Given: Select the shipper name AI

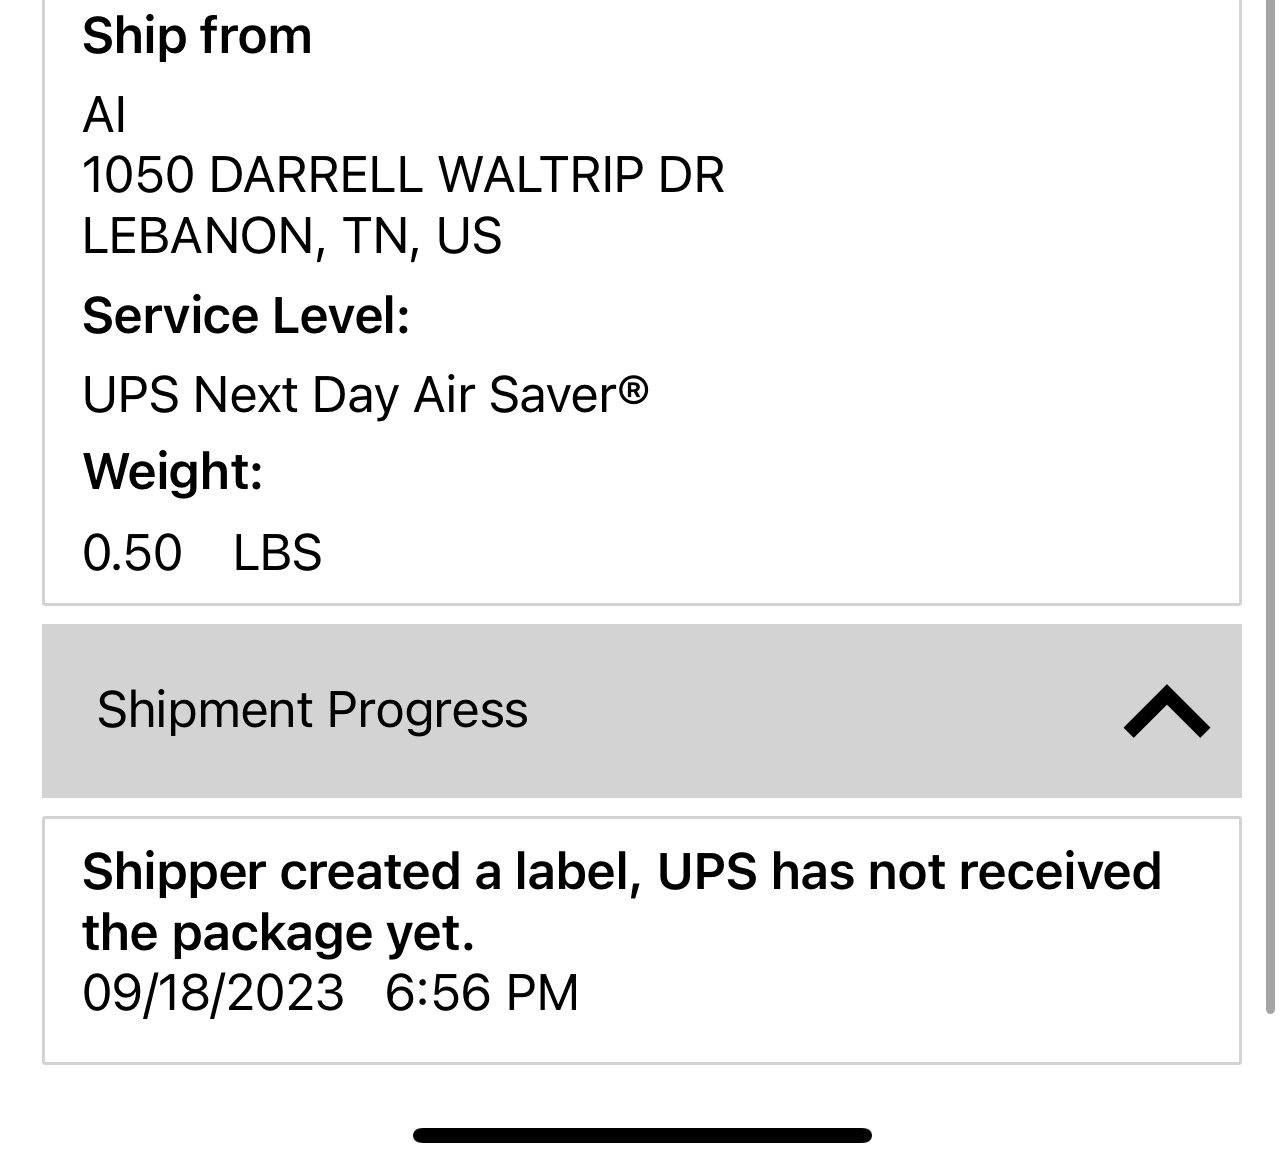Looking at the screenshot, I should [x=104, y=115].
